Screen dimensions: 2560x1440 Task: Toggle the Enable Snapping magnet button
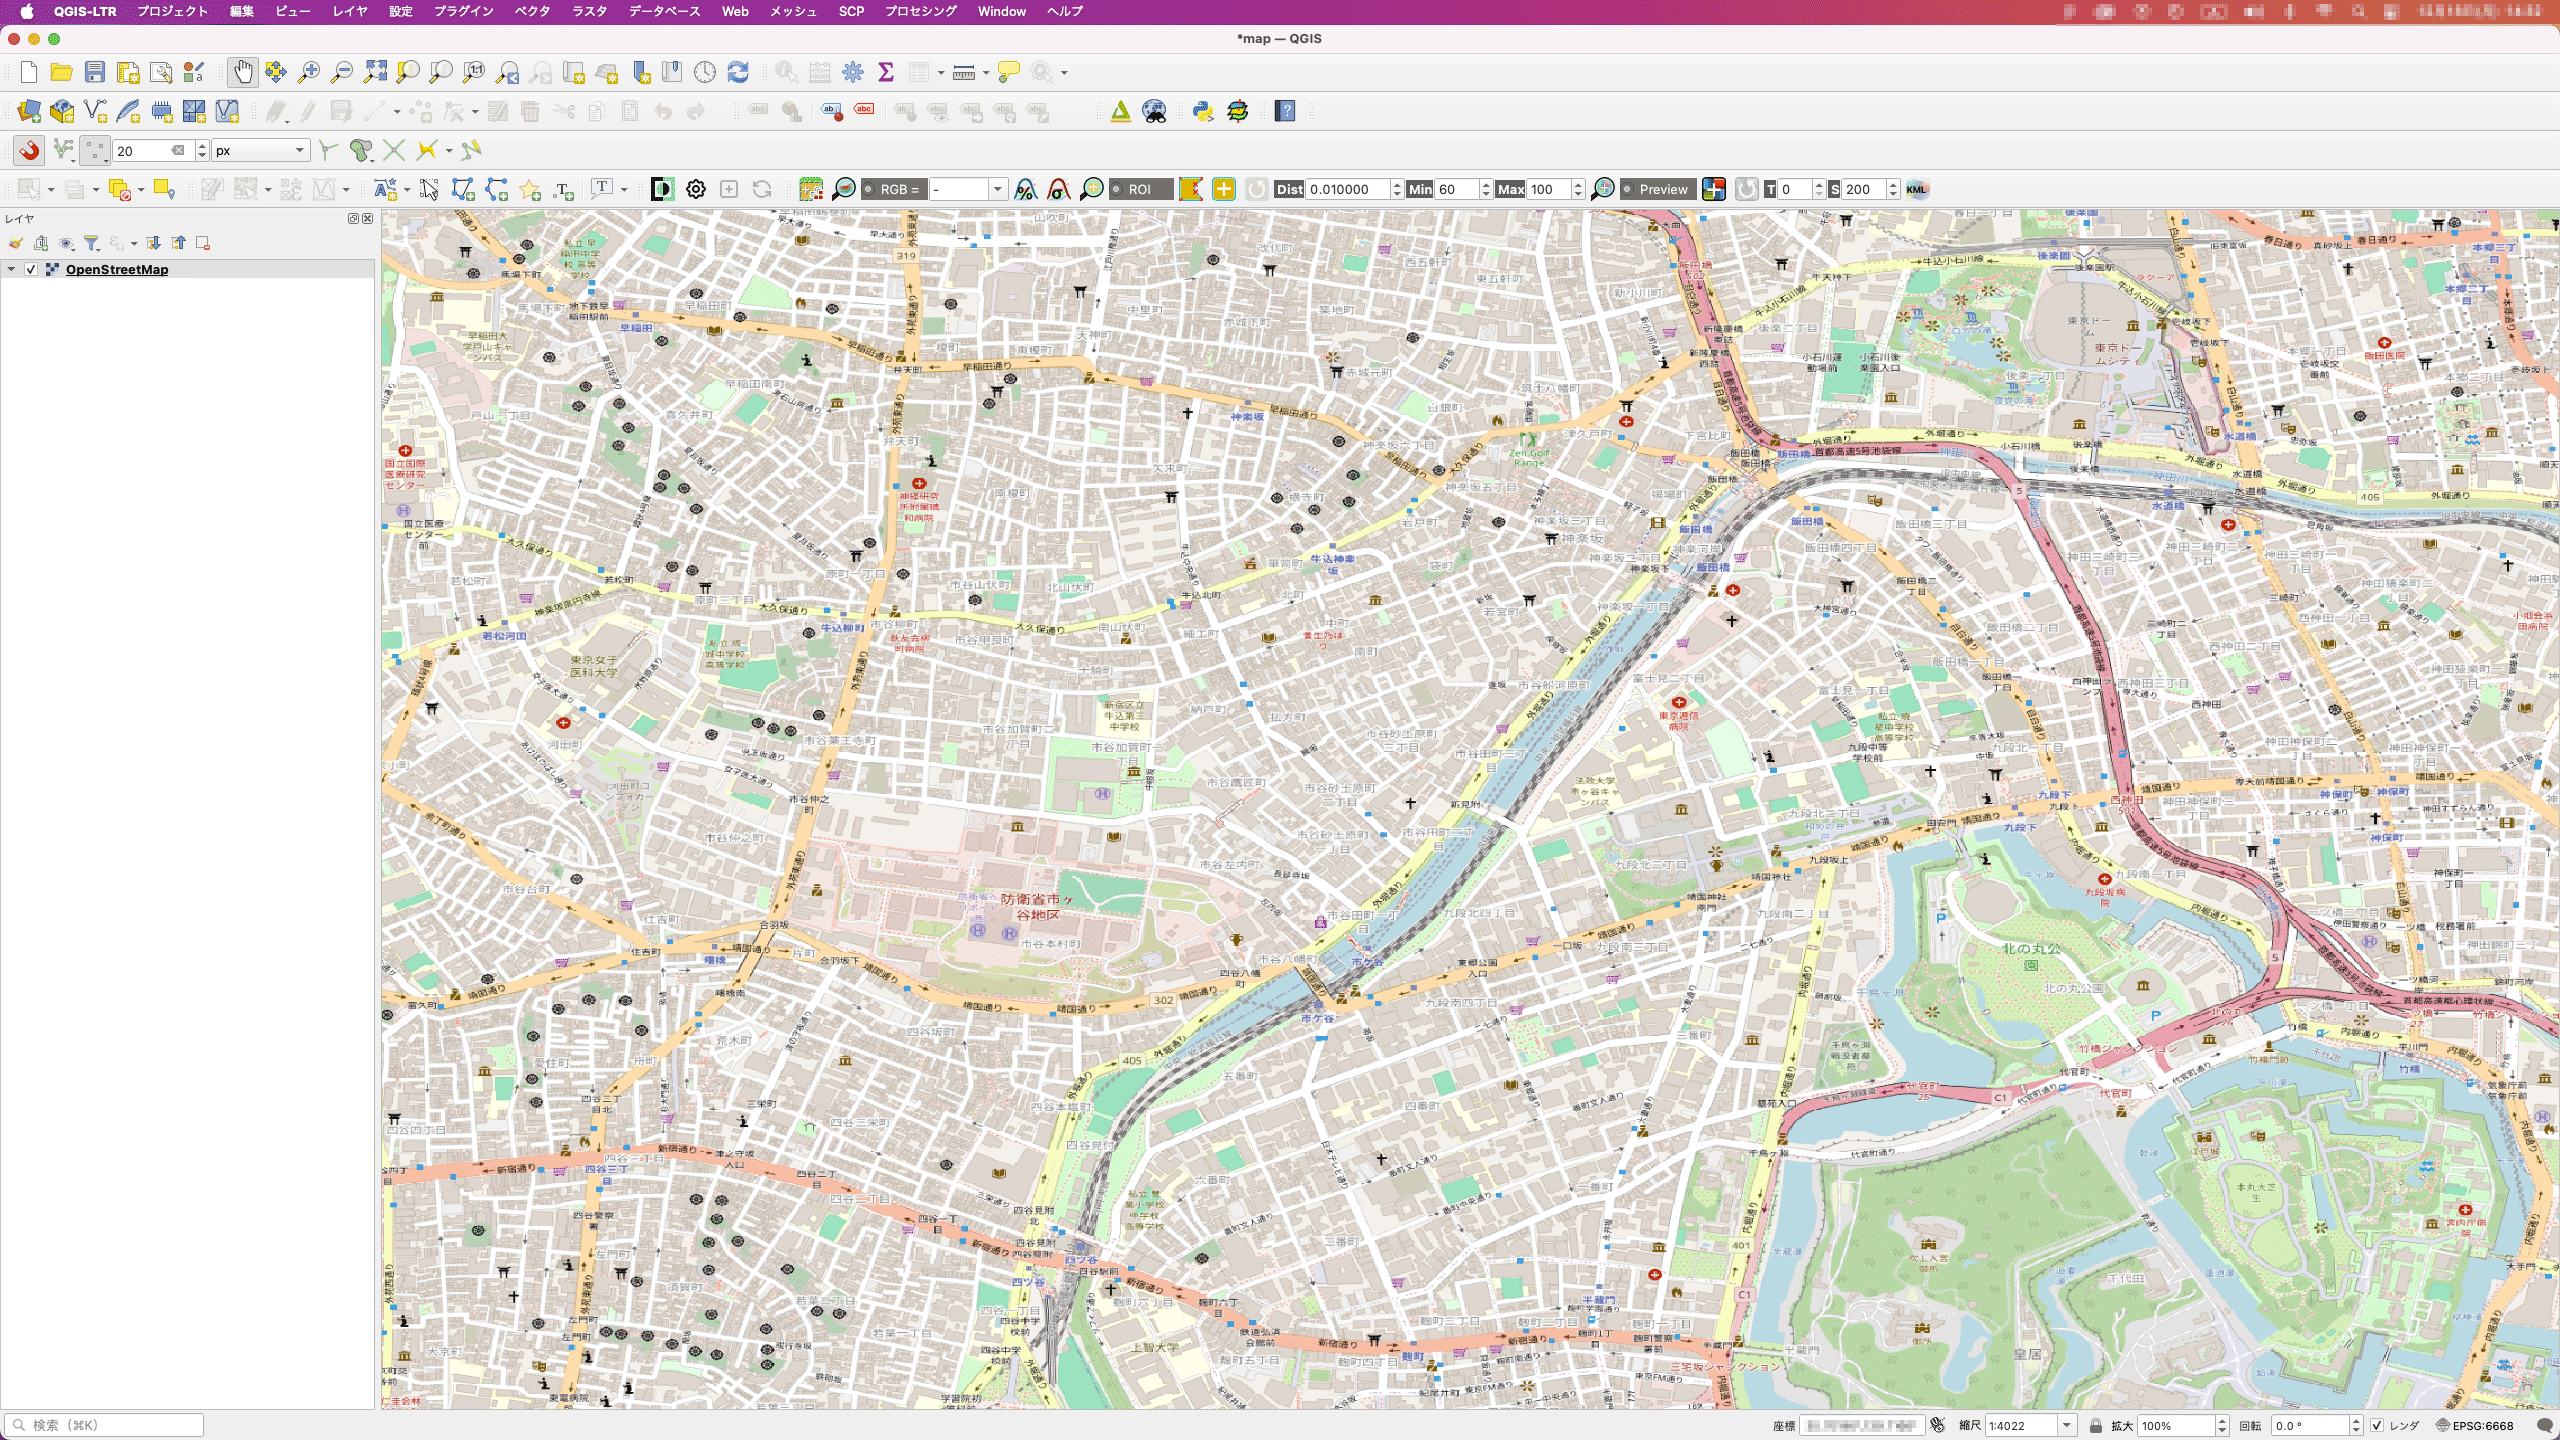pyautogui.click(x=29, y=150)
